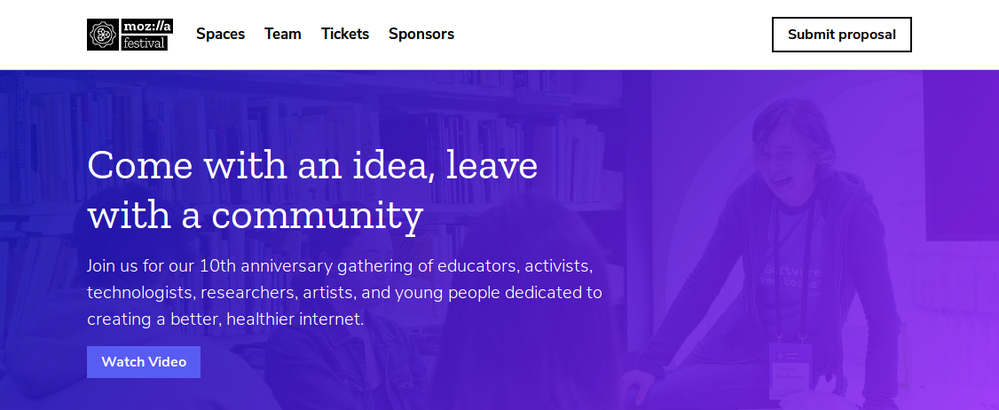Open the Tickets navigation link
The width and height of the screenshot is (999, 410).
[x=345, y=34]
